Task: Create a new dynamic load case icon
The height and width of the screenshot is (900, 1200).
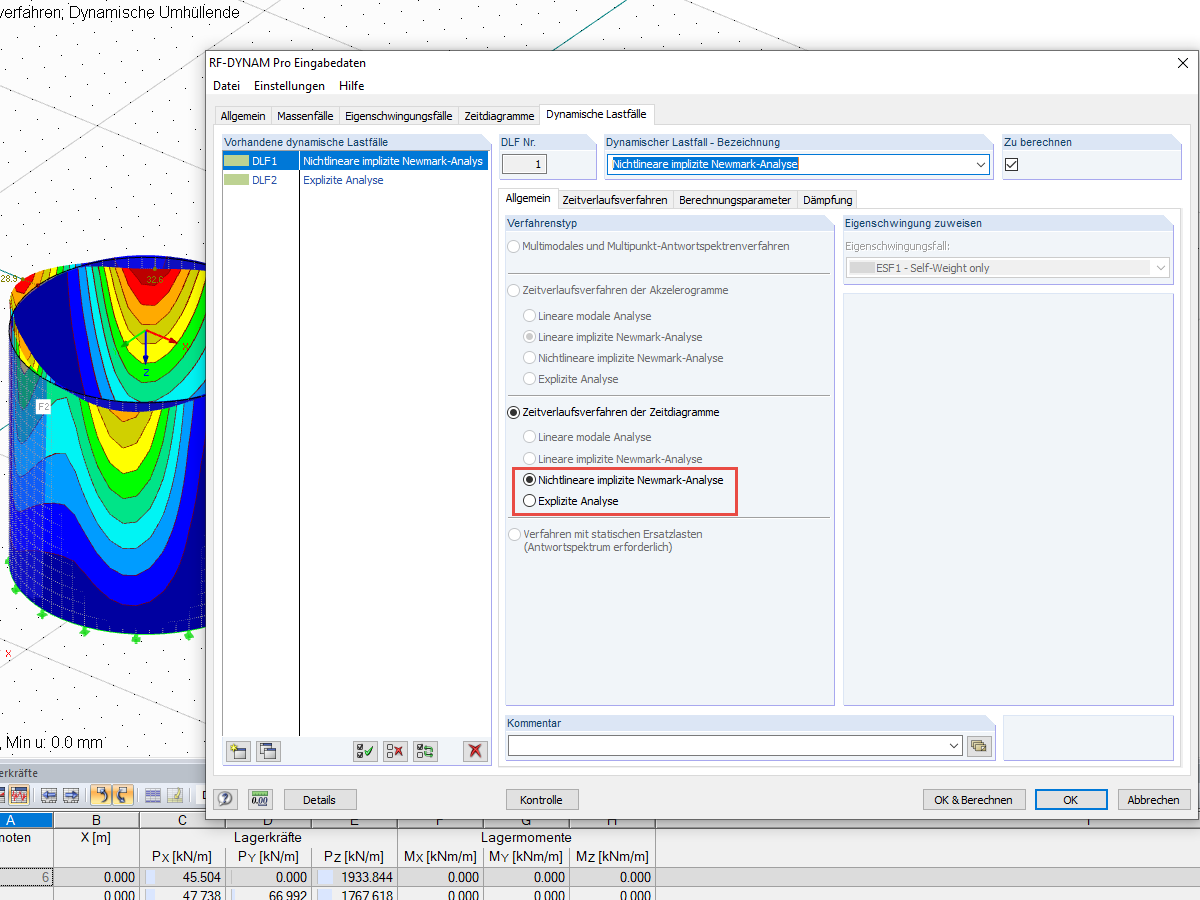Action: (238, 751)
